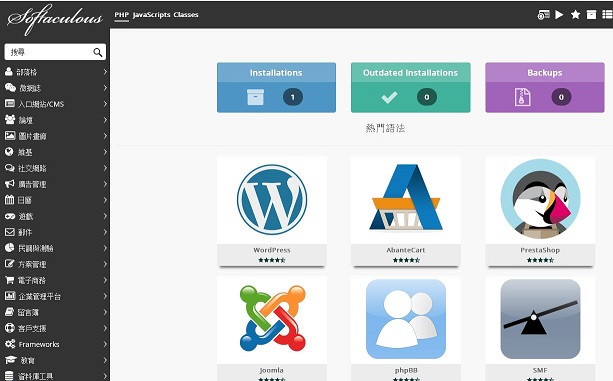Screen dimensions: 613x381
Task: Click the page icon beside 入口網站/CMS
Action: tap(10, 104)
